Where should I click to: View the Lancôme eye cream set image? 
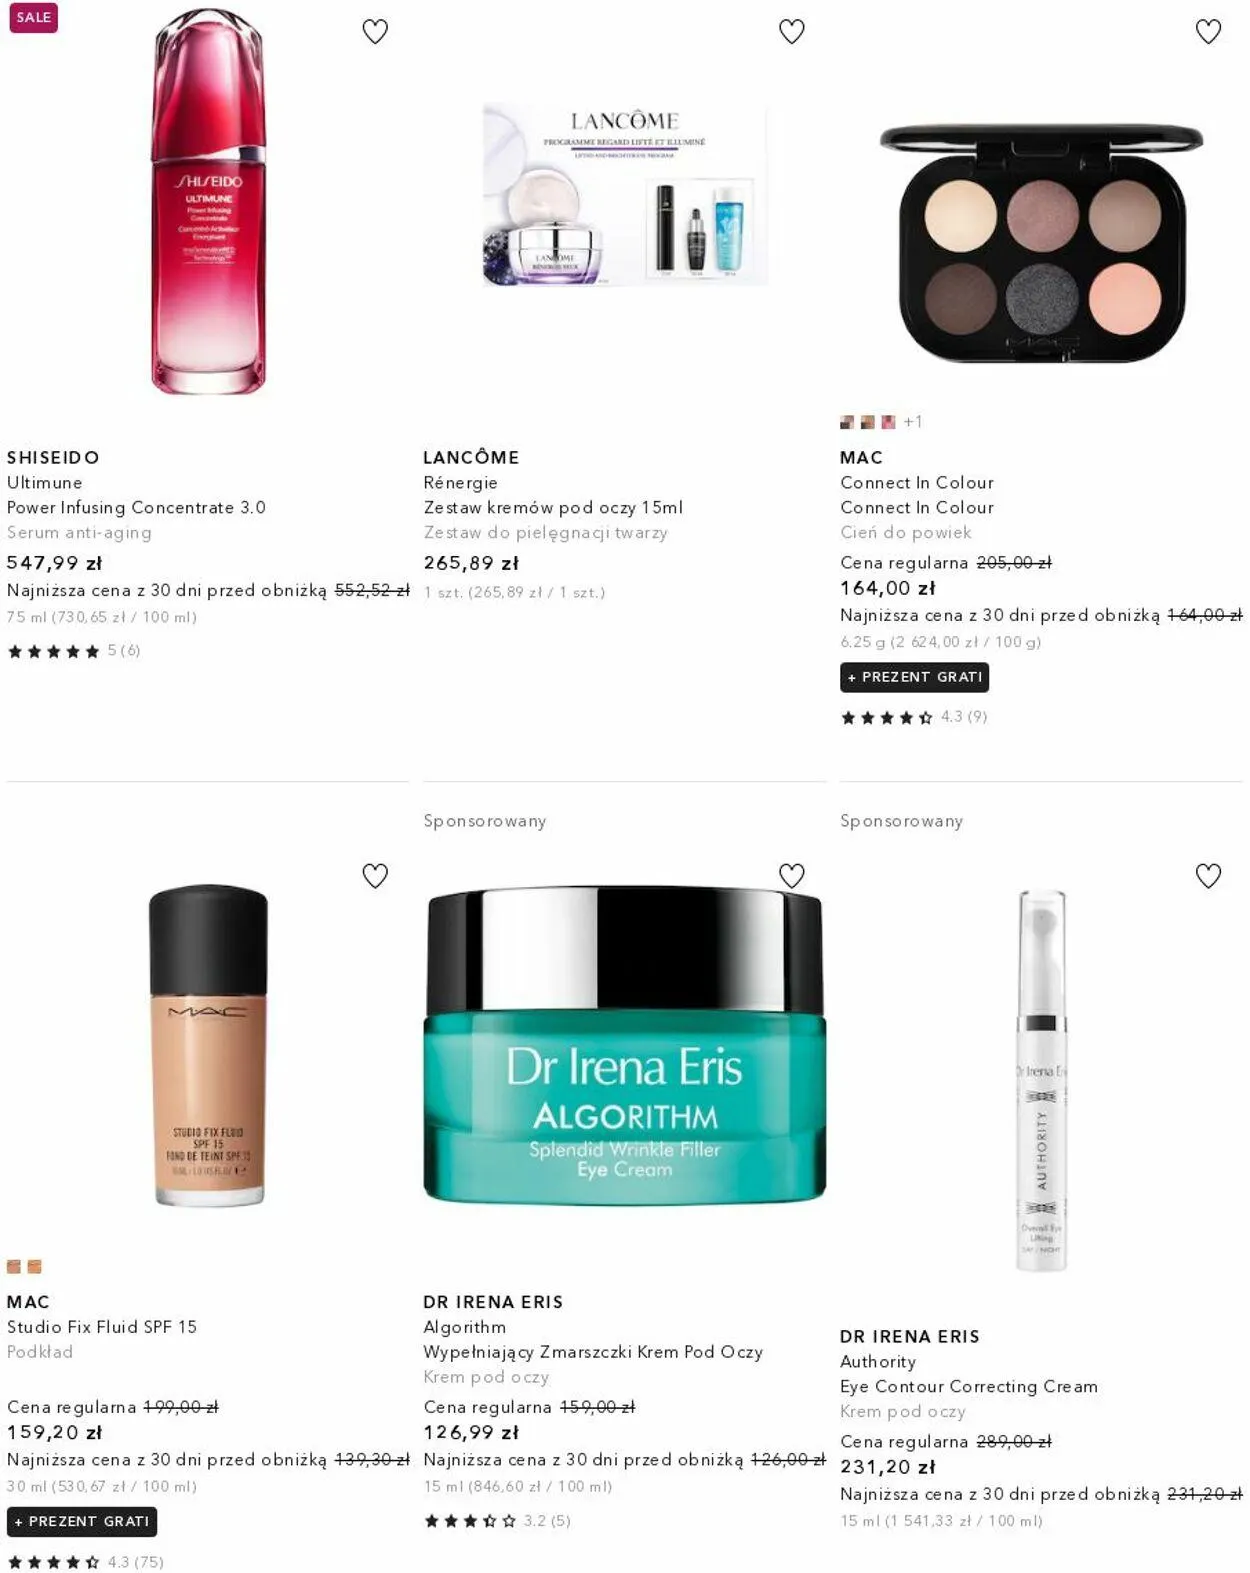coord(625,194)
